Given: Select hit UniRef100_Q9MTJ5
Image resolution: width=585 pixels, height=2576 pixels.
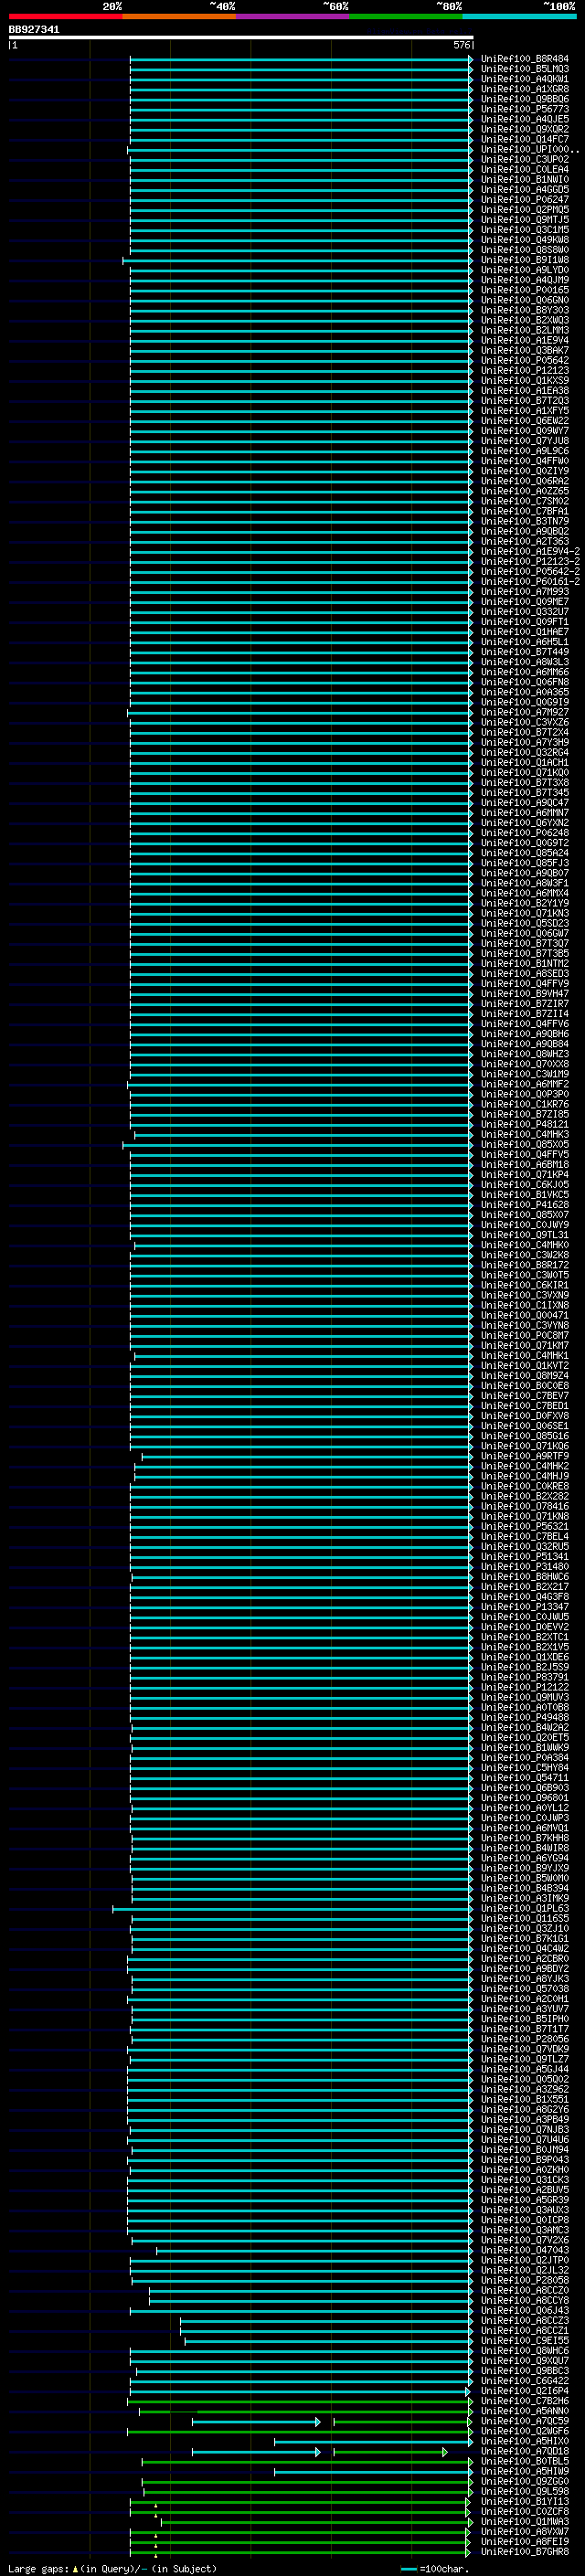Looking at the screenshot, I should 525,220.
